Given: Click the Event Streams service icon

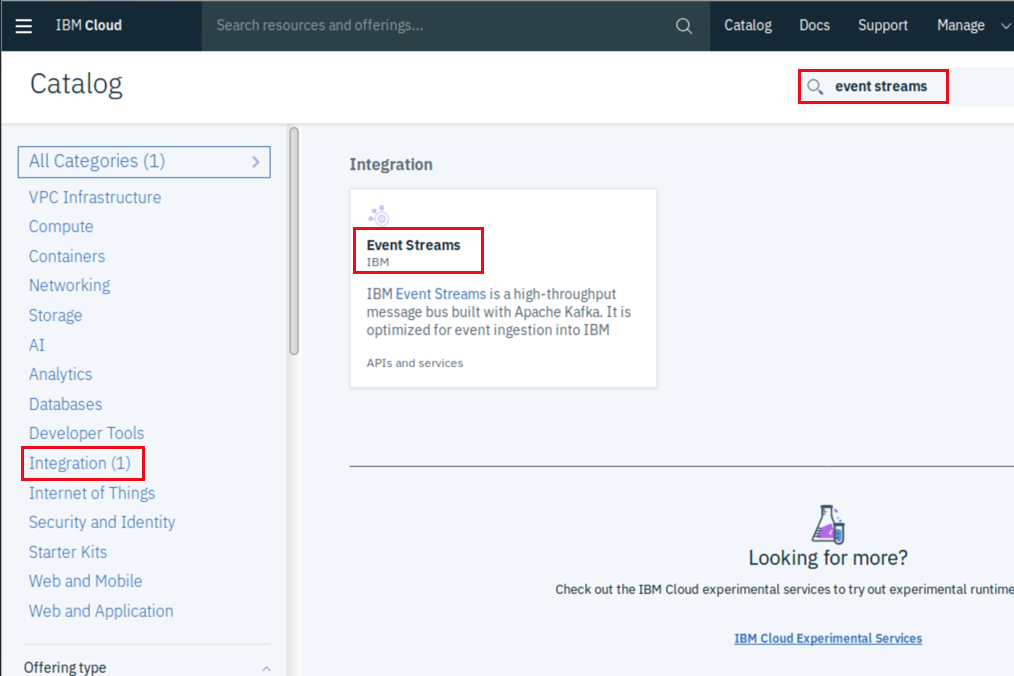Looking at the screenshot, I should pyautogui.click(x=379, y=215).
